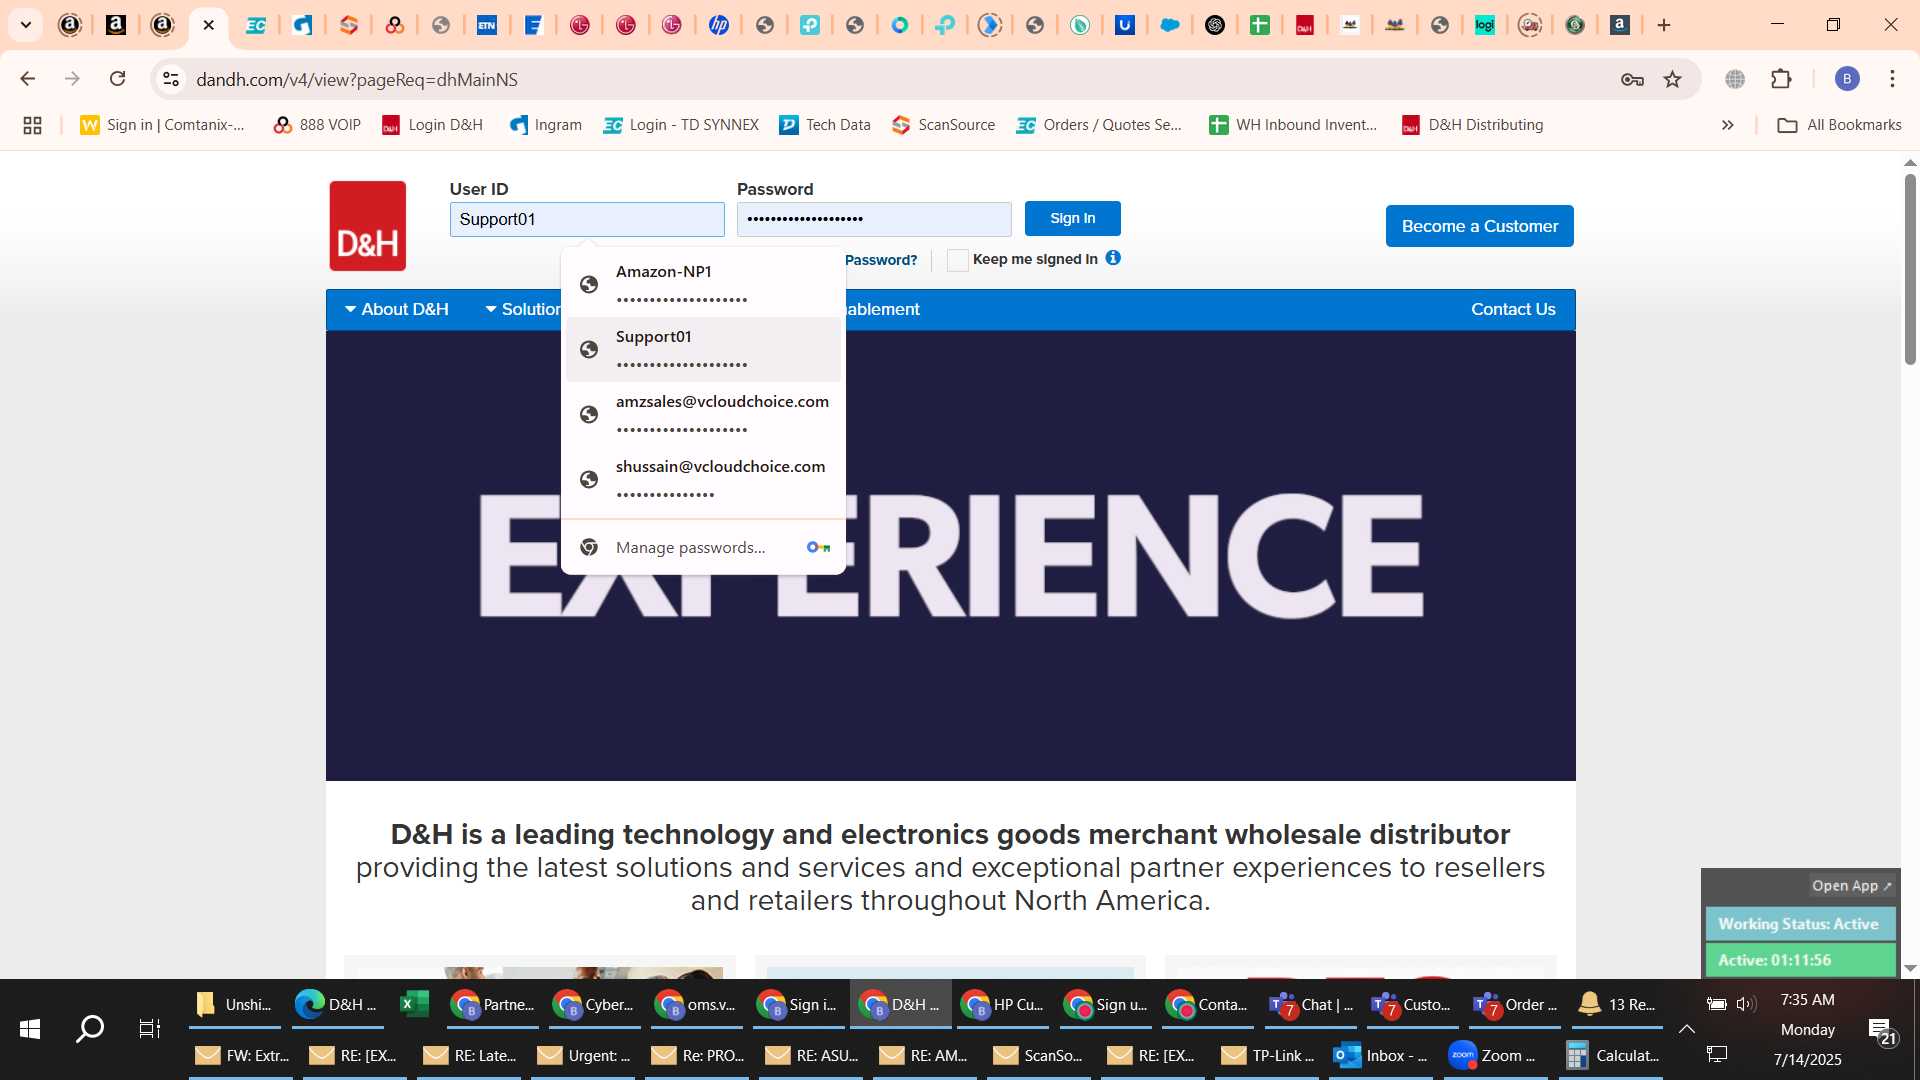Open Chrome extensions puzzle icon
1920x1080 pixels.
coord(1781,79)
